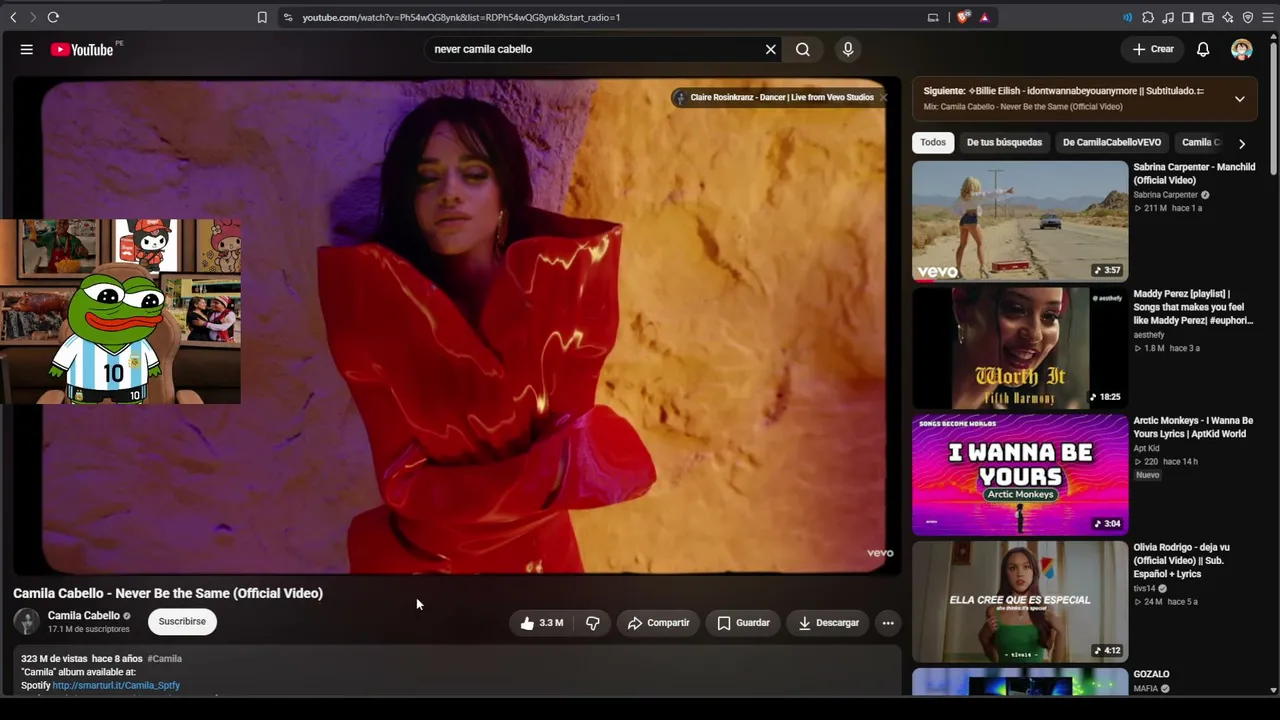Open Brave Rewards triangle icon
The image size is (1280, 720).
coord(985,17)
